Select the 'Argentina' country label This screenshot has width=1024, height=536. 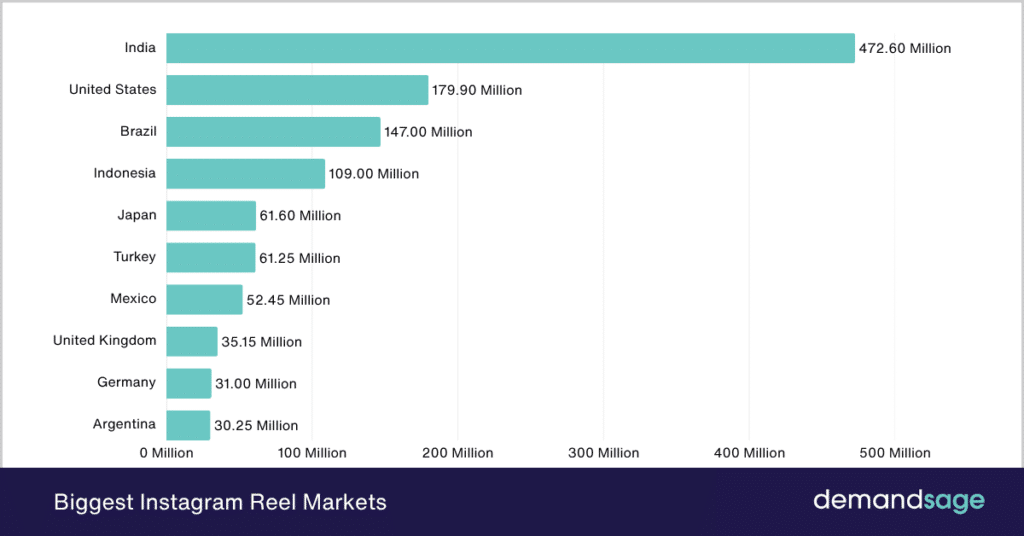124,424
